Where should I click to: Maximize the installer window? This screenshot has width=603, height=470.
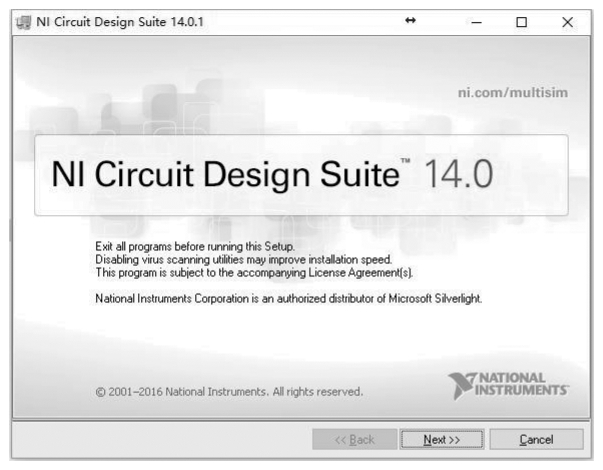[x=521, y=22]
